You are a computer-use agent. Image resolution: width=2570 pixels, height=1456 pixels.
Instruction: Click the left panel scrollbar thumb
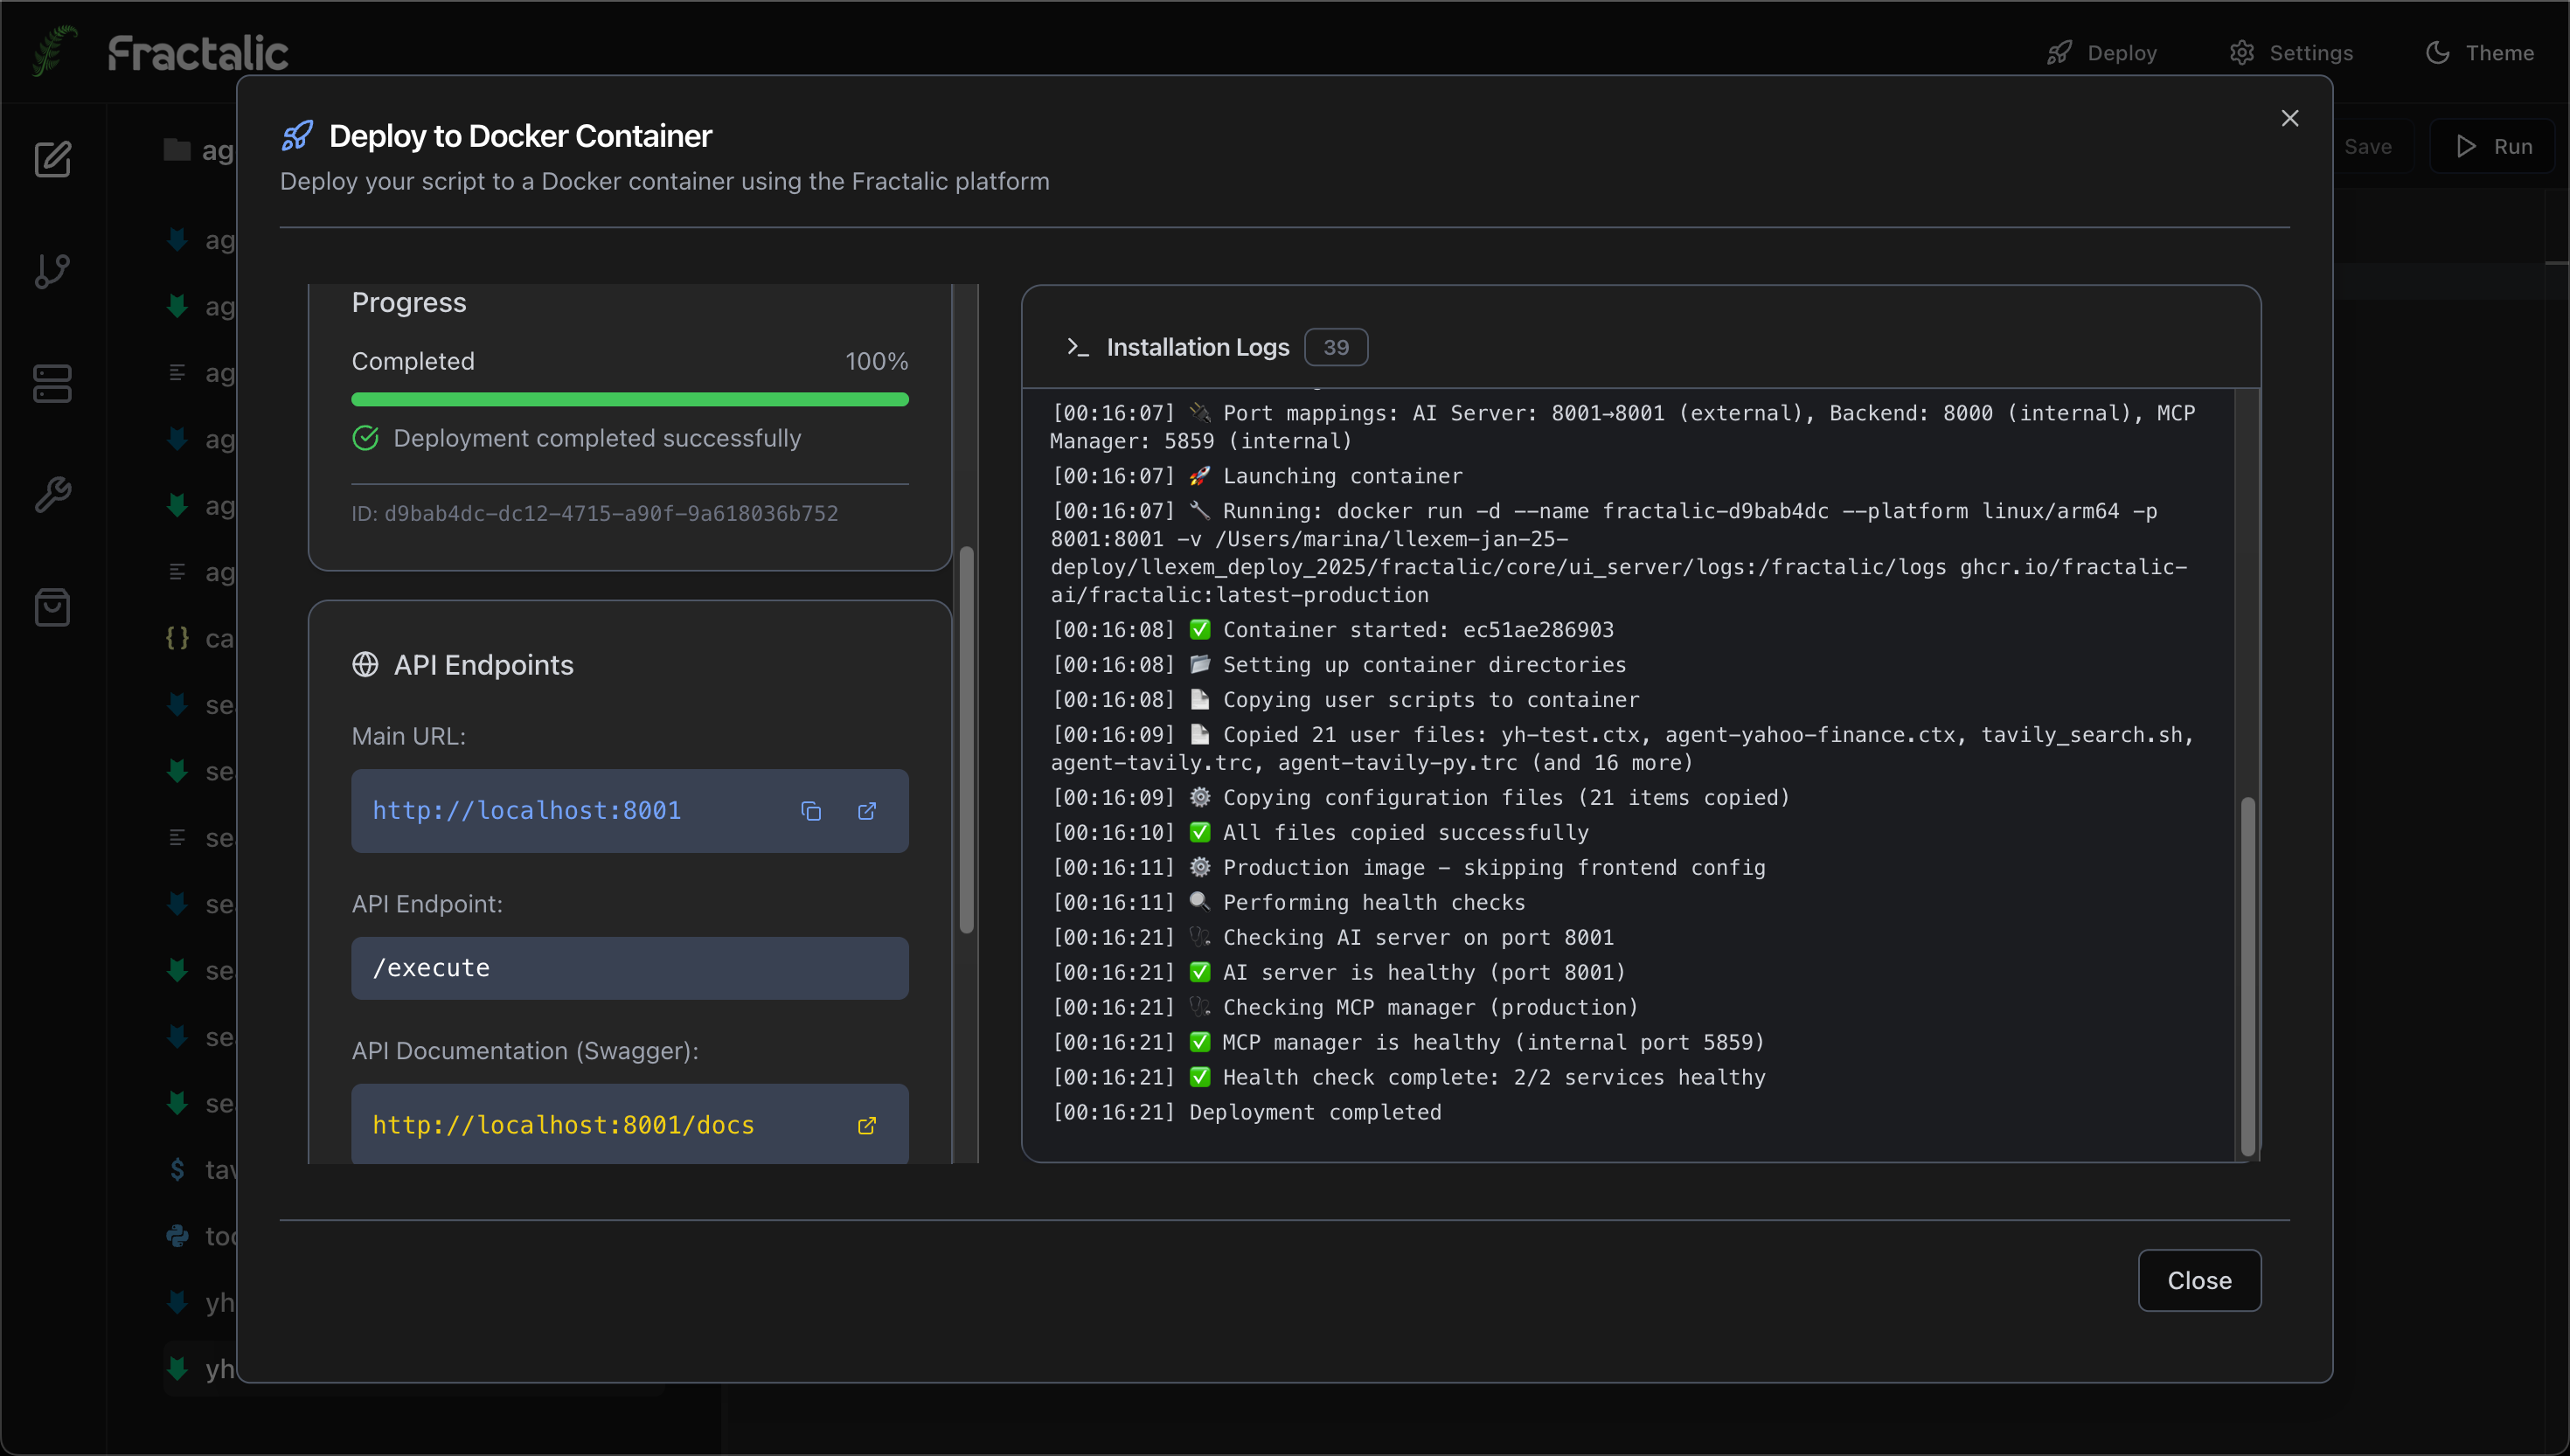[x=966, y=740]
